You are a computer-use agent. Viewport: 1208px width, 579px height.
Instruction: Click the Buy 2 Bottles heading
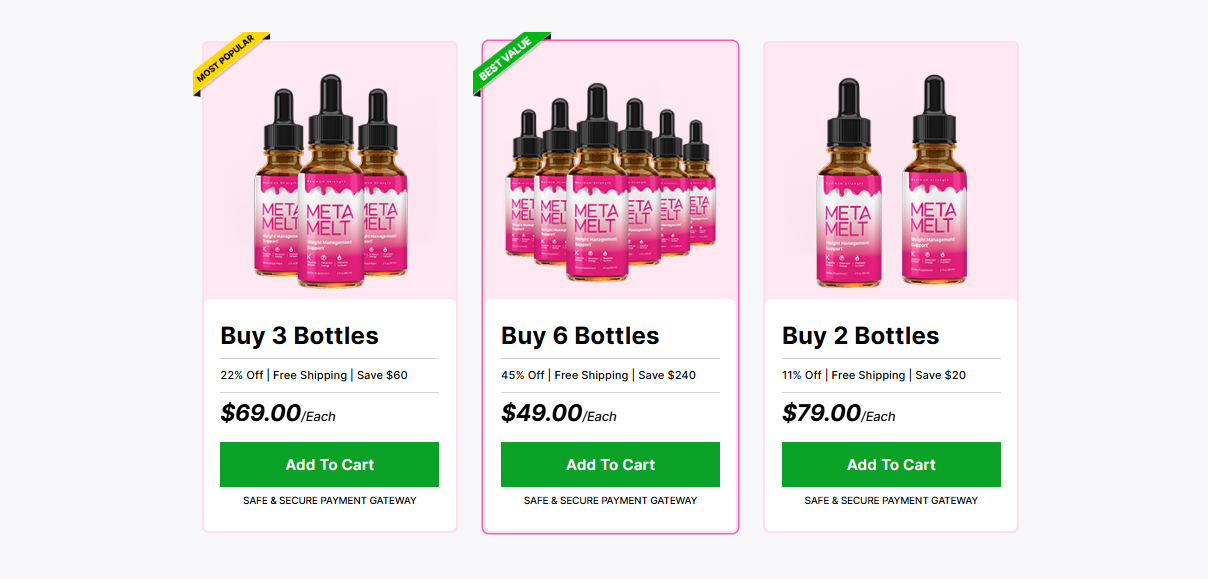click(861, 336)
